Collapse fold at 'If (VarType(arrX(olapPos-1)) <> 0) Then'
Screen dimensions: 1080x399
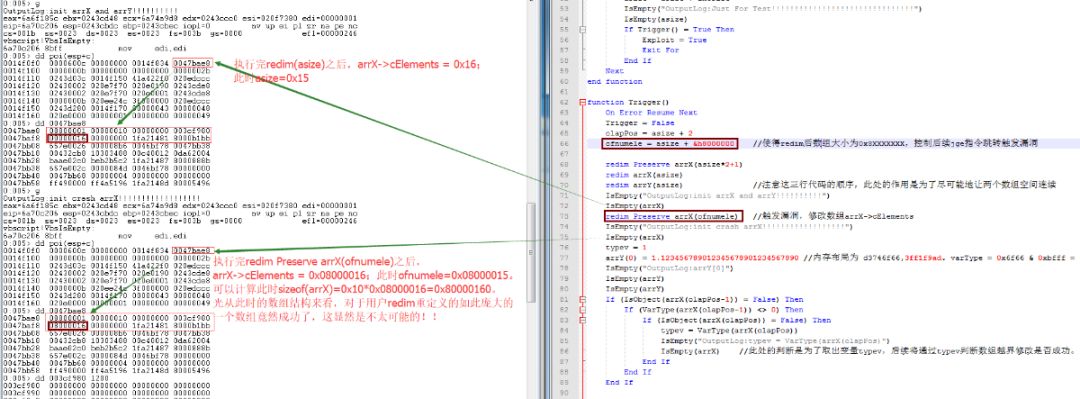[x=583, y=309]
